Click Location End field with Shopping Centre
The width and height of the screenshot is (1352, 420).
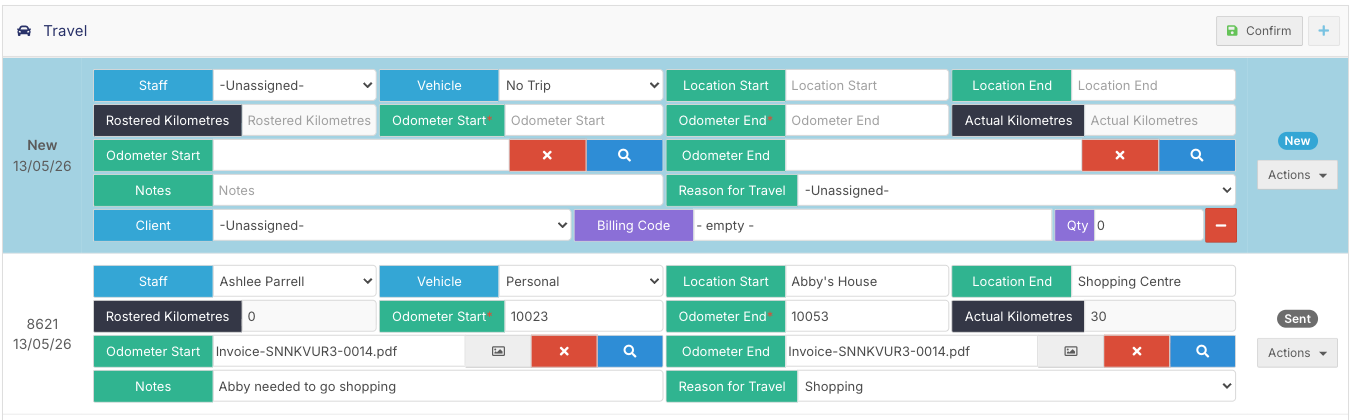1153,282
